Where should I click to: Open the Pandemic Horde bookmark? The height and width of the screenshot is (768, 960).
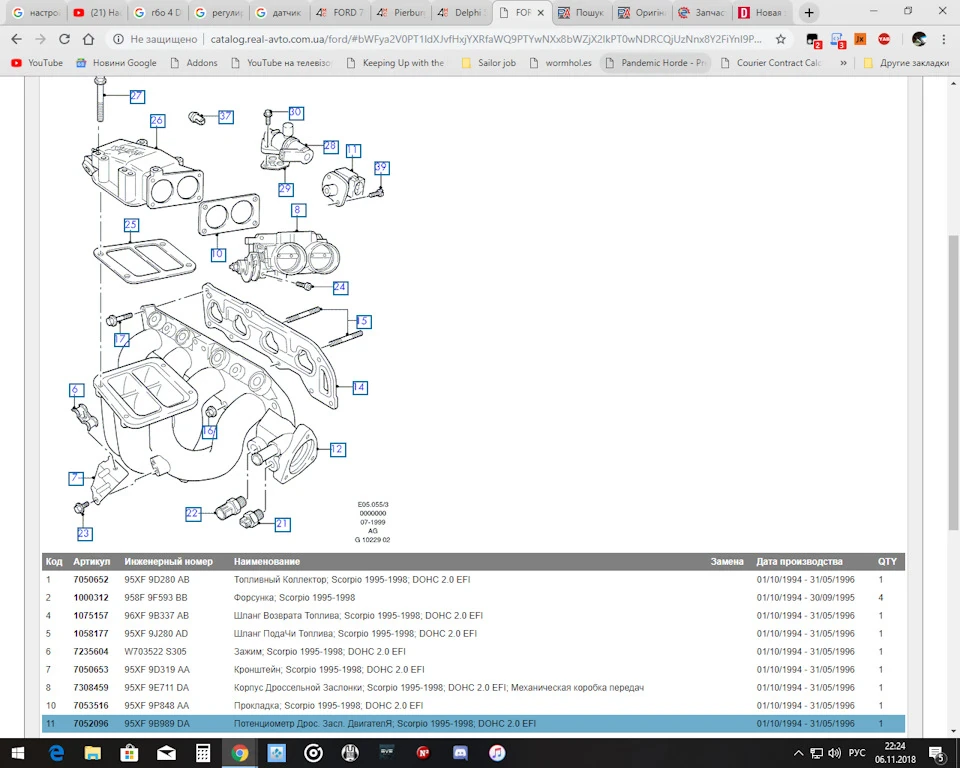point(655,63)
